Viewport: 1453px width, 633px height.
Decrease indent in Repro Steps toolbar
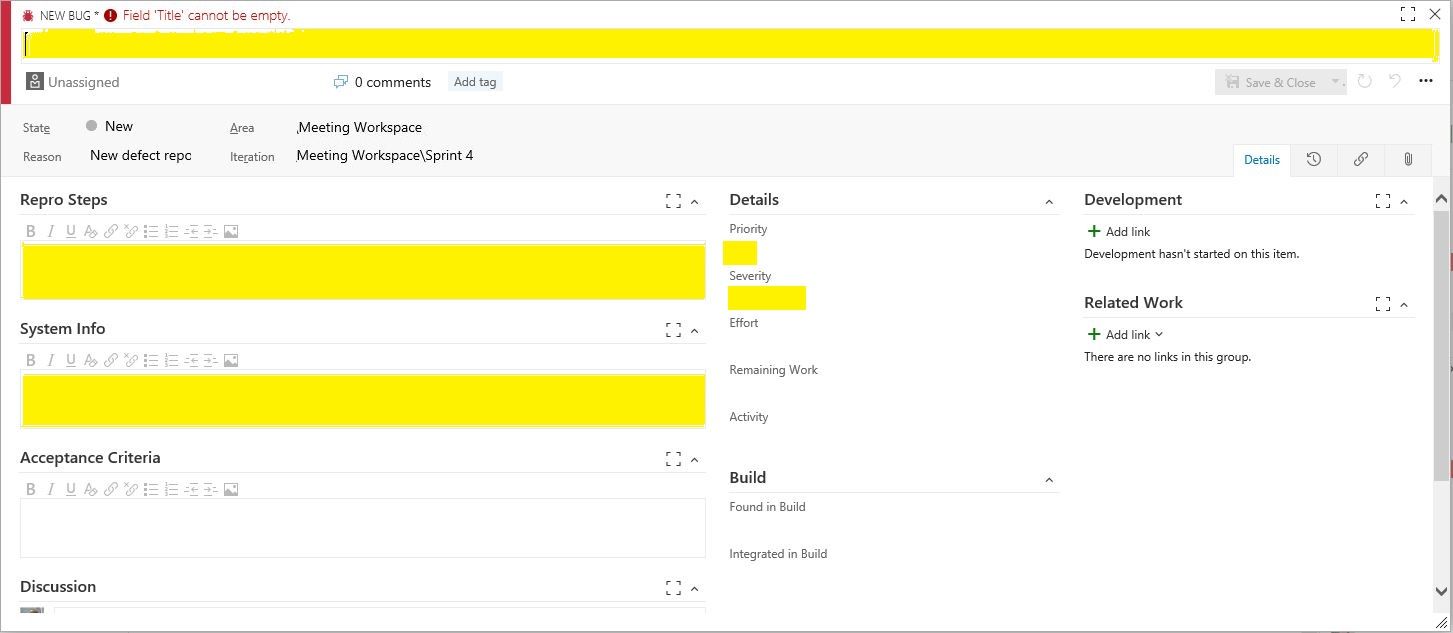click(191, 231)
